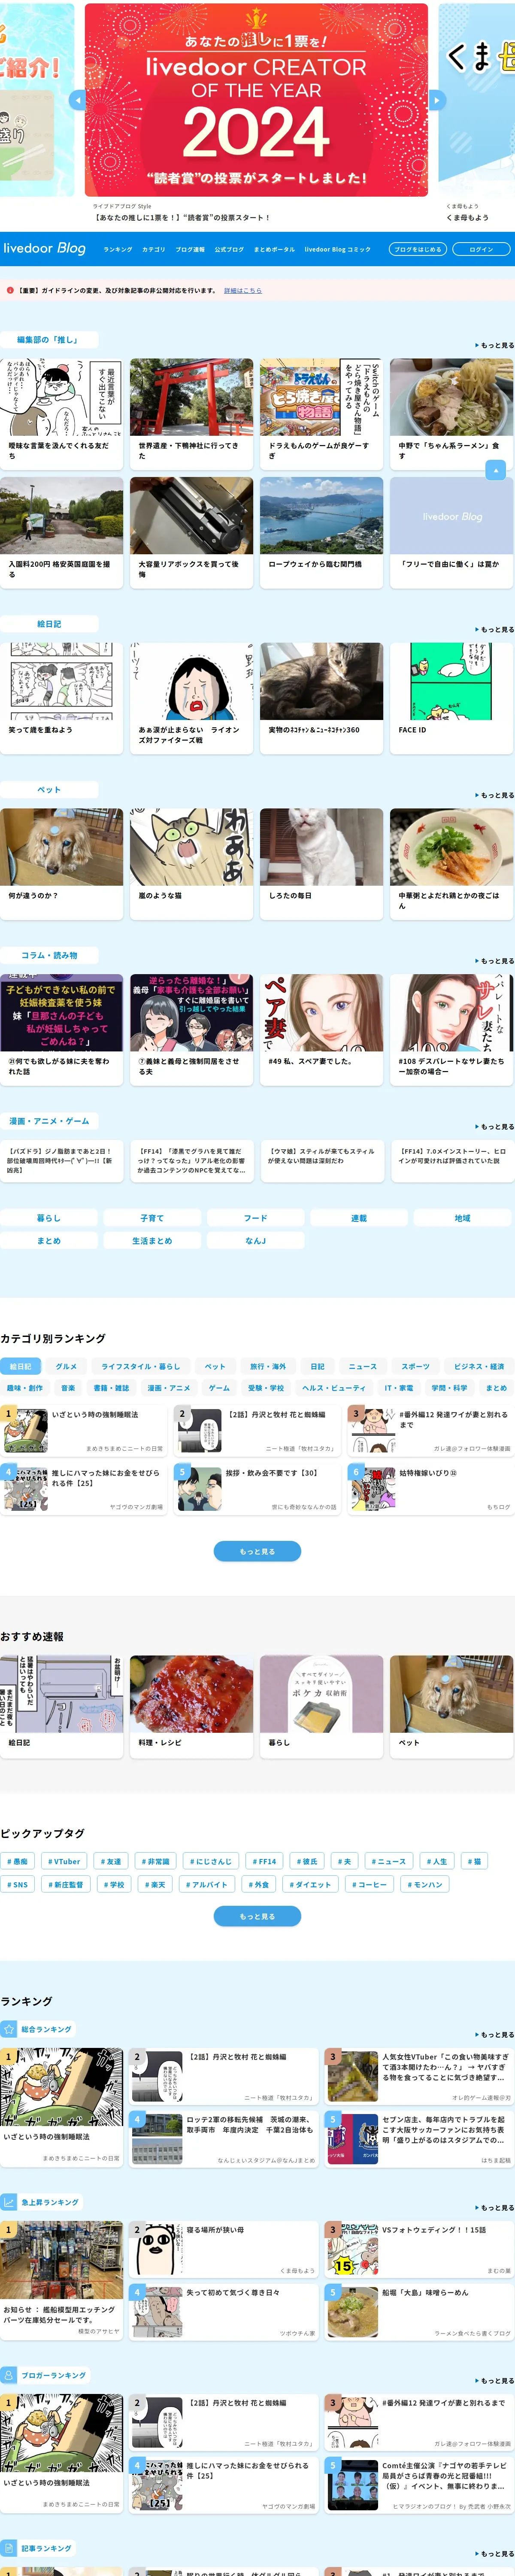Click the ログイン button
The image size is (515, 2576).
[x=481, y=249]
